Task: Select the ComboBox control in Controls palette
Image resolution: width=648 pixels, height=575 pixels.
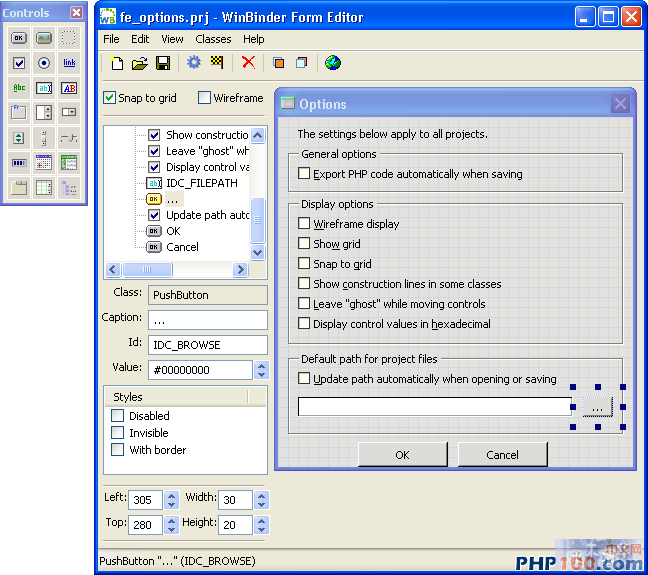Action: point(69,112)
